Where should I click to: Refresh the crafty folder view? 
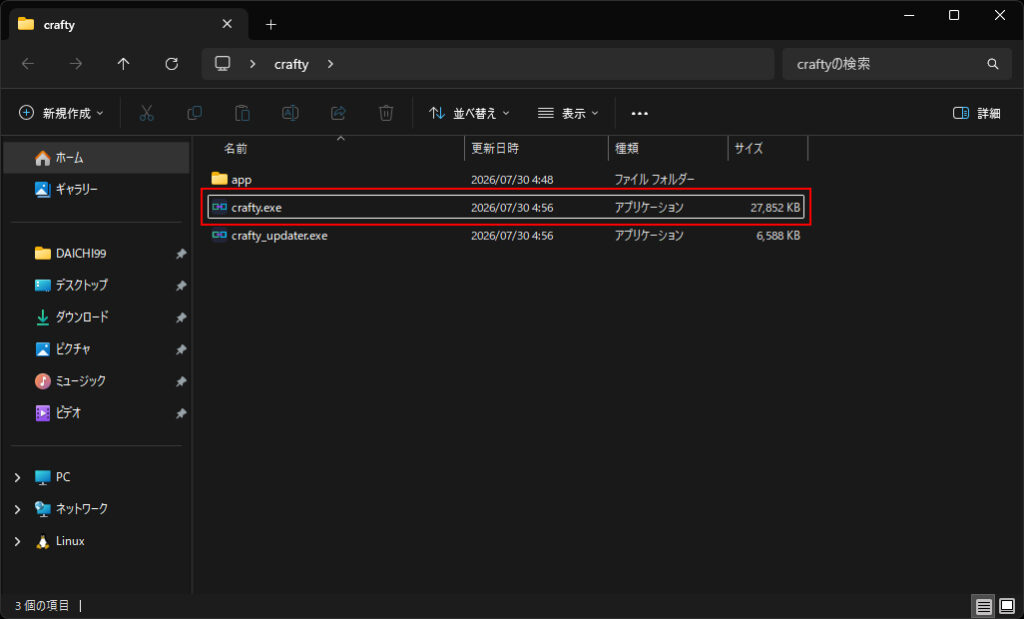click(172, 64)
